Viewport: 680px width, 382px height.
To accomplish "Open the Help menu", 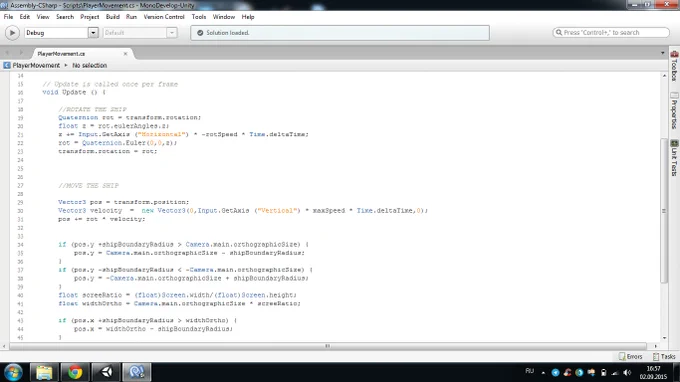I will pos(248,17).
